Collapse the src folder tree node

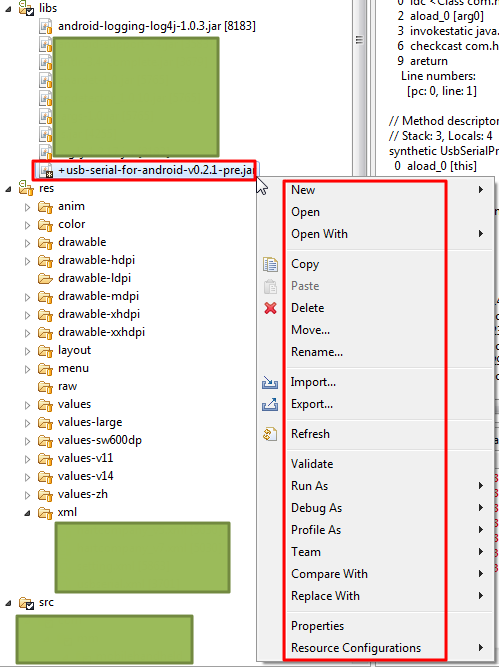(8, 604)
